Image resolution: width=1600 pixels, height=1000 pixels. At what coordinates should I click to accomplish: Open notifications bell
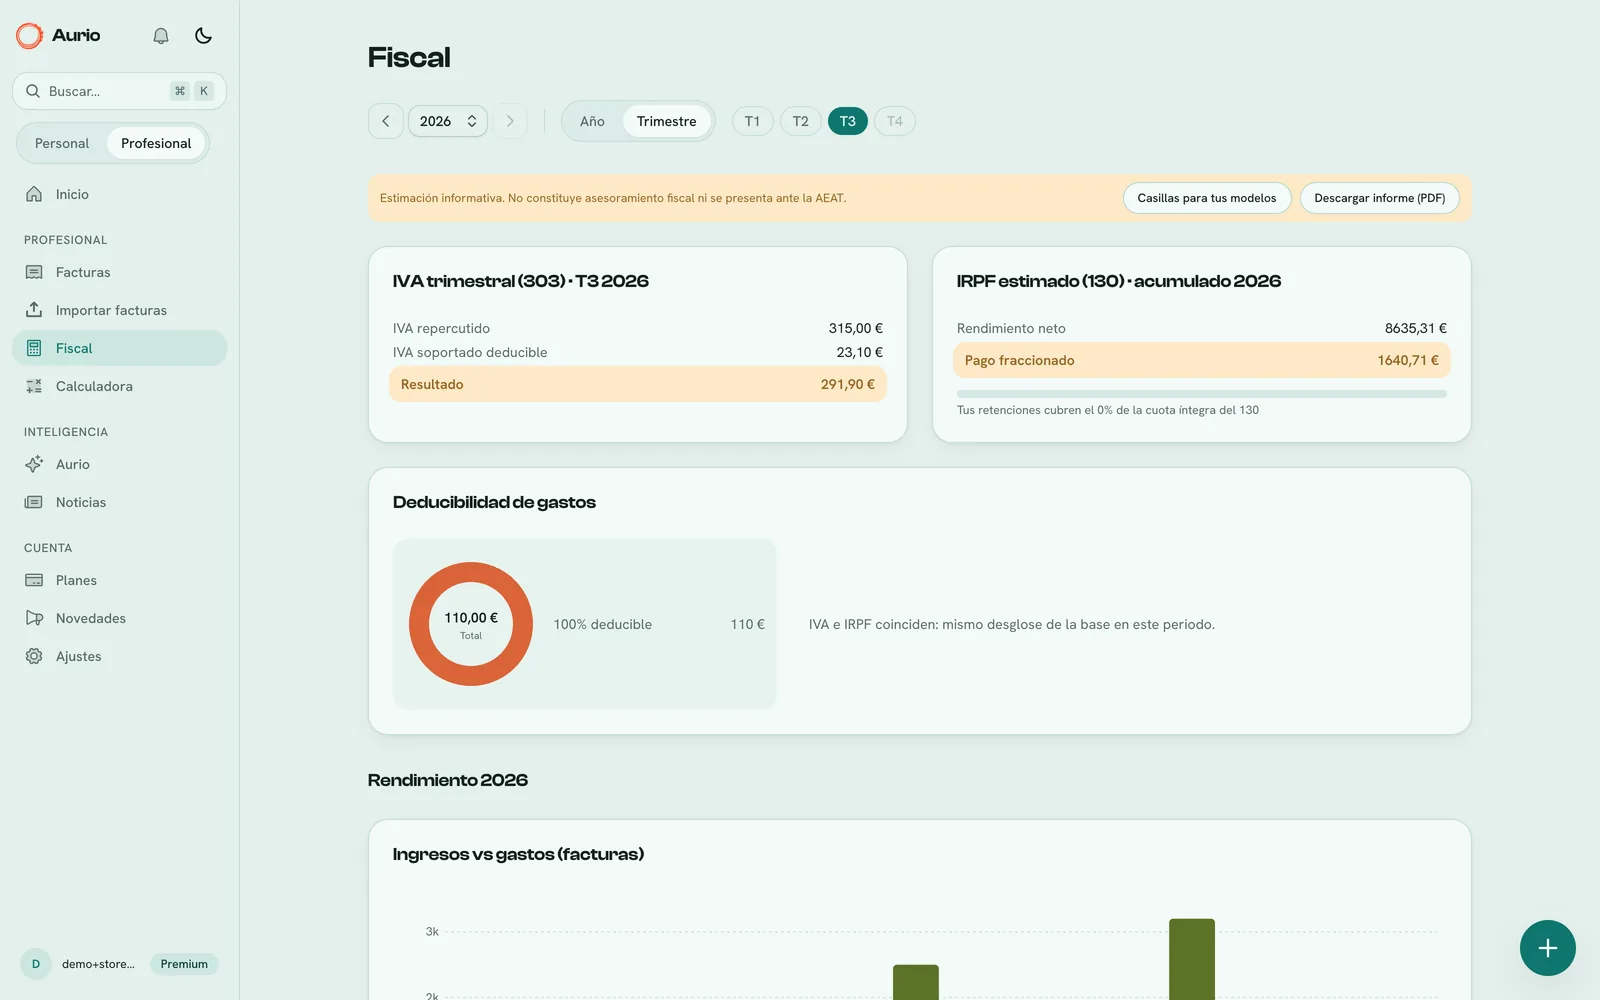coord(161,36)
